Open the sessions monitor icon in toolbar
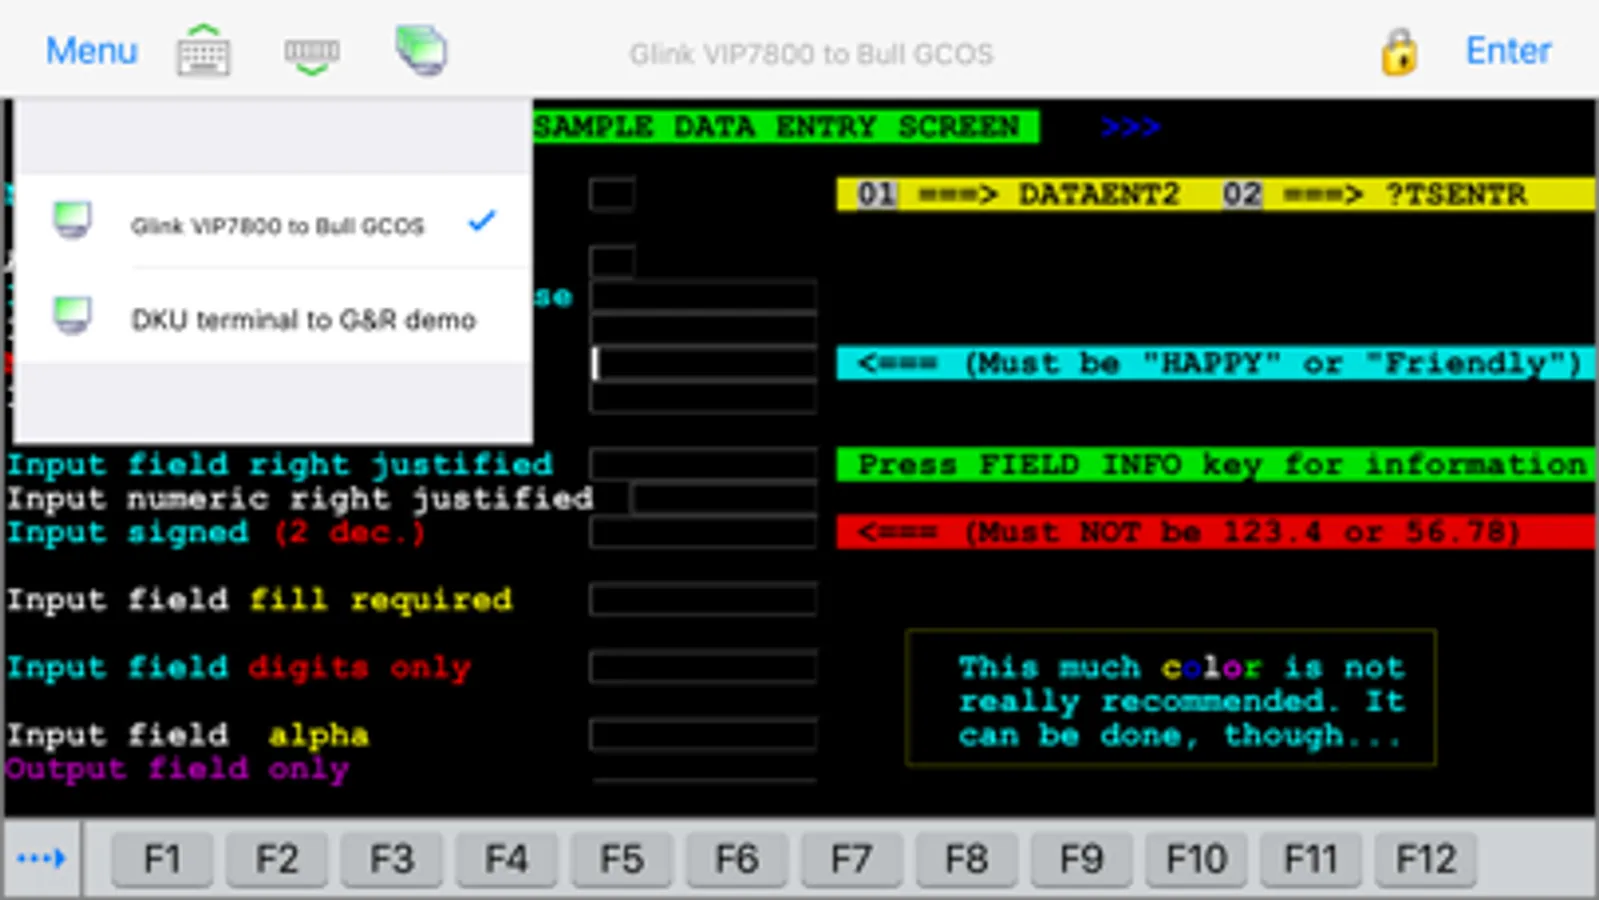1599x900 pixels. pyautogui.click(x=421, y=50)
